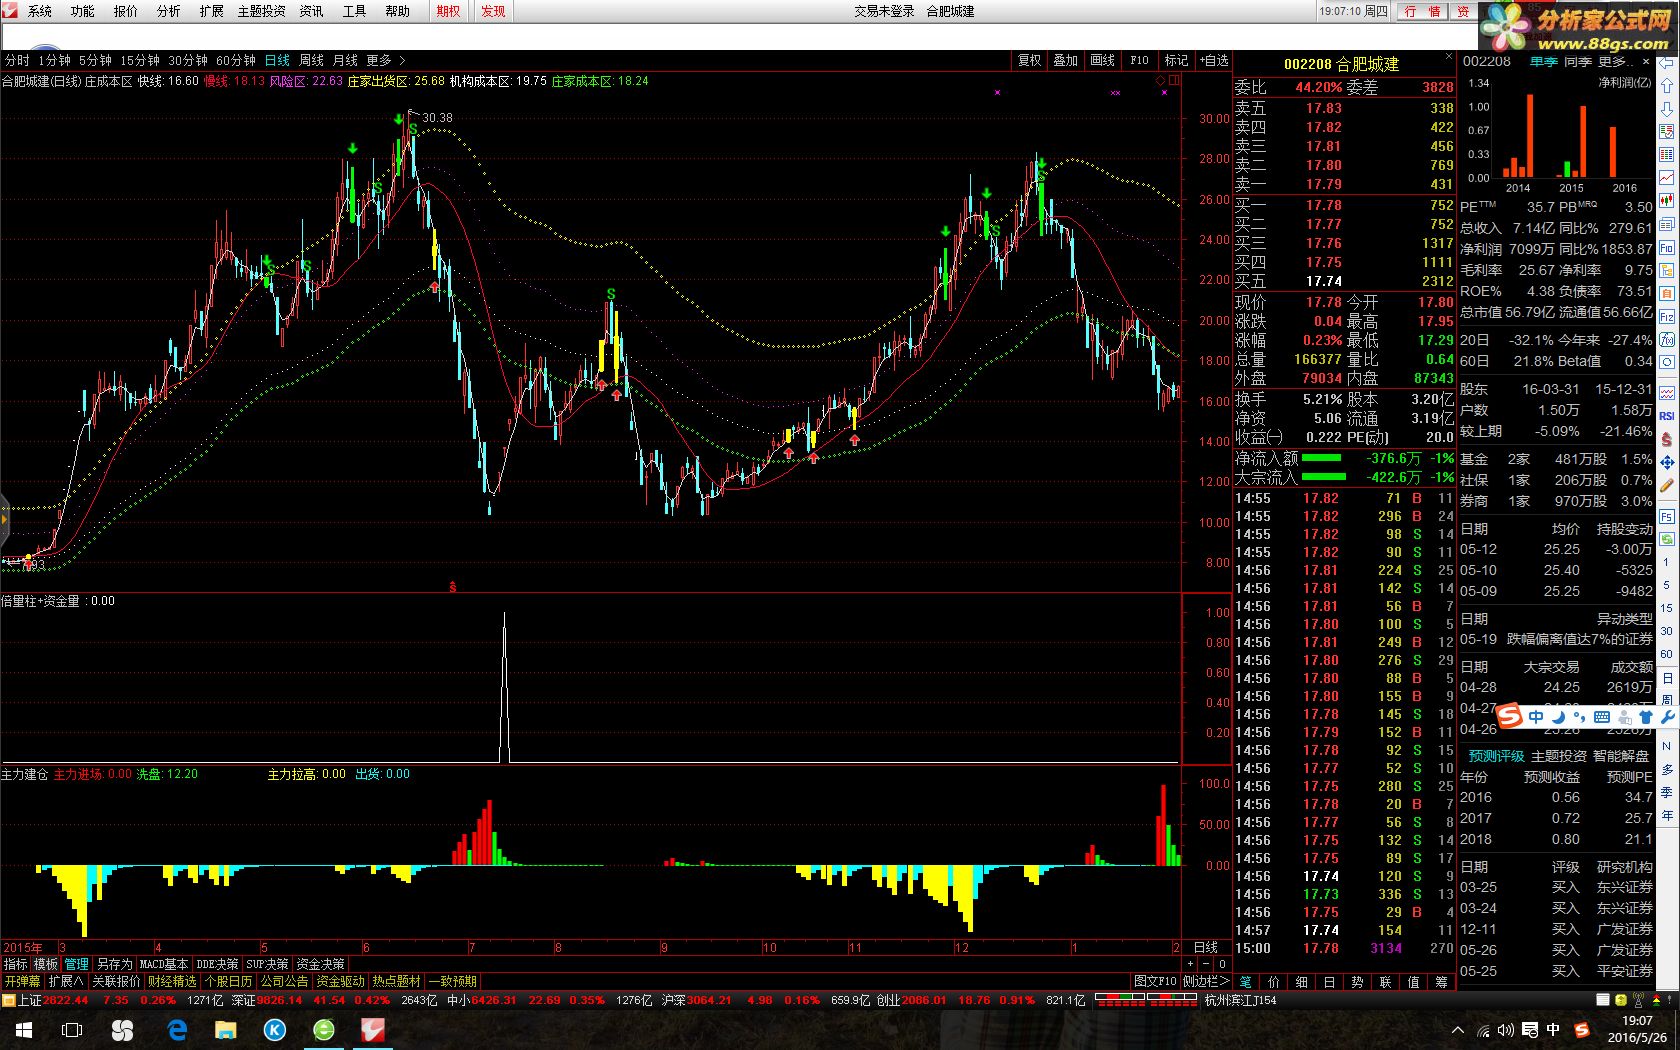This screenshot has height=1050, width=1680.
Task: Show hidden tray icons chevron
Action: click(1457, 1029)
